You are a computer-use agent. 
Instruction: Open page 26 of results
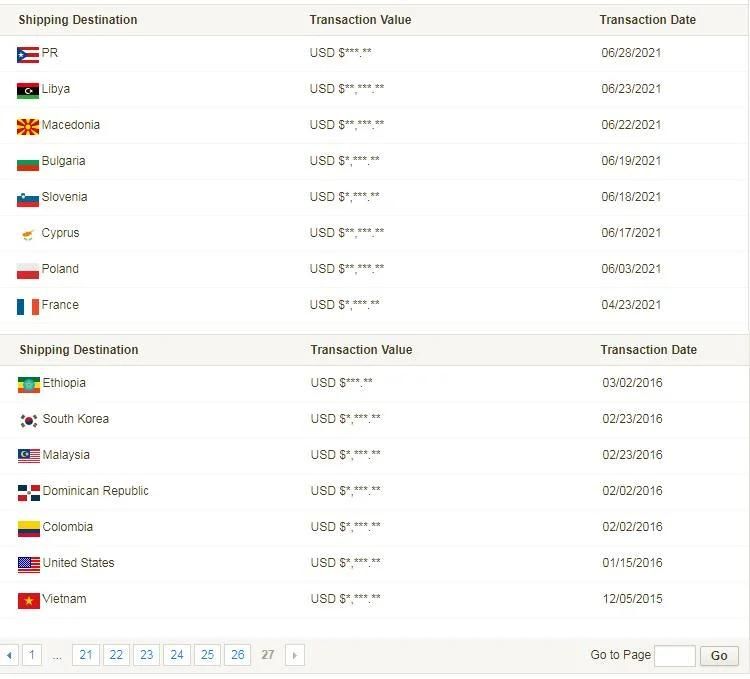click(238, 655)
